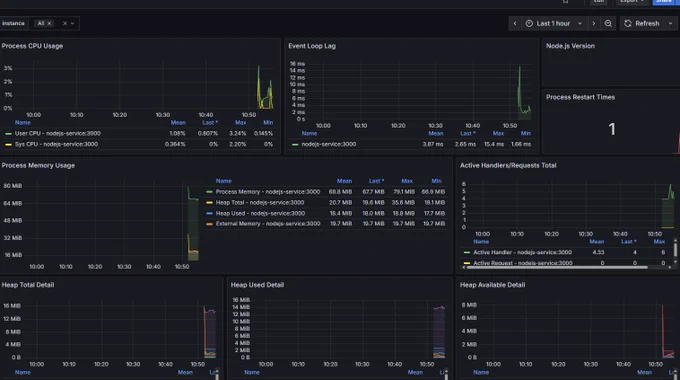Image resolution: width=680 pixels, height=380 pixels.
Task: Zoom out the time range
Action: (608, 23)
